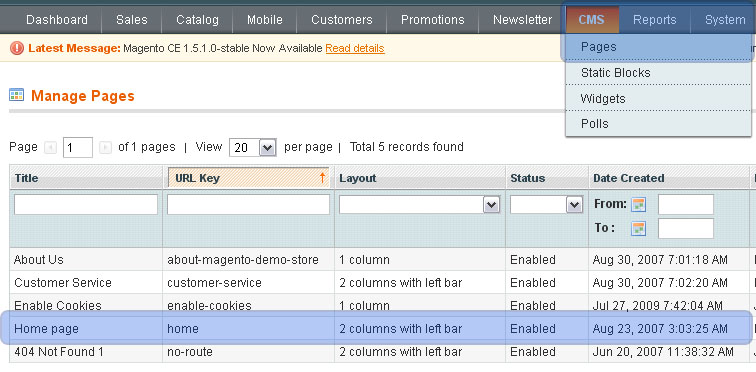Screen dimensions: 756x372
Task: Click the Latest Message alert icon
Action: click(x=17, y=48)
